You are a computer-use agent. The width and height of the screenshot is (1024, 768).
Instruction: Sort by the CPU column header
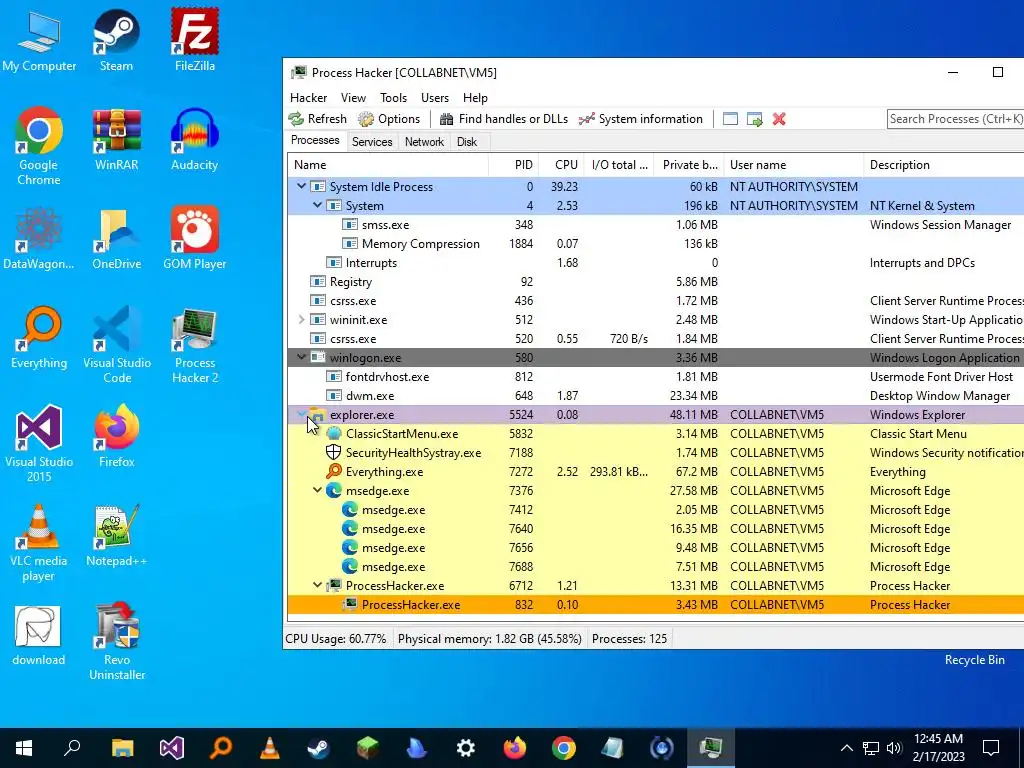tap(561, 165)
